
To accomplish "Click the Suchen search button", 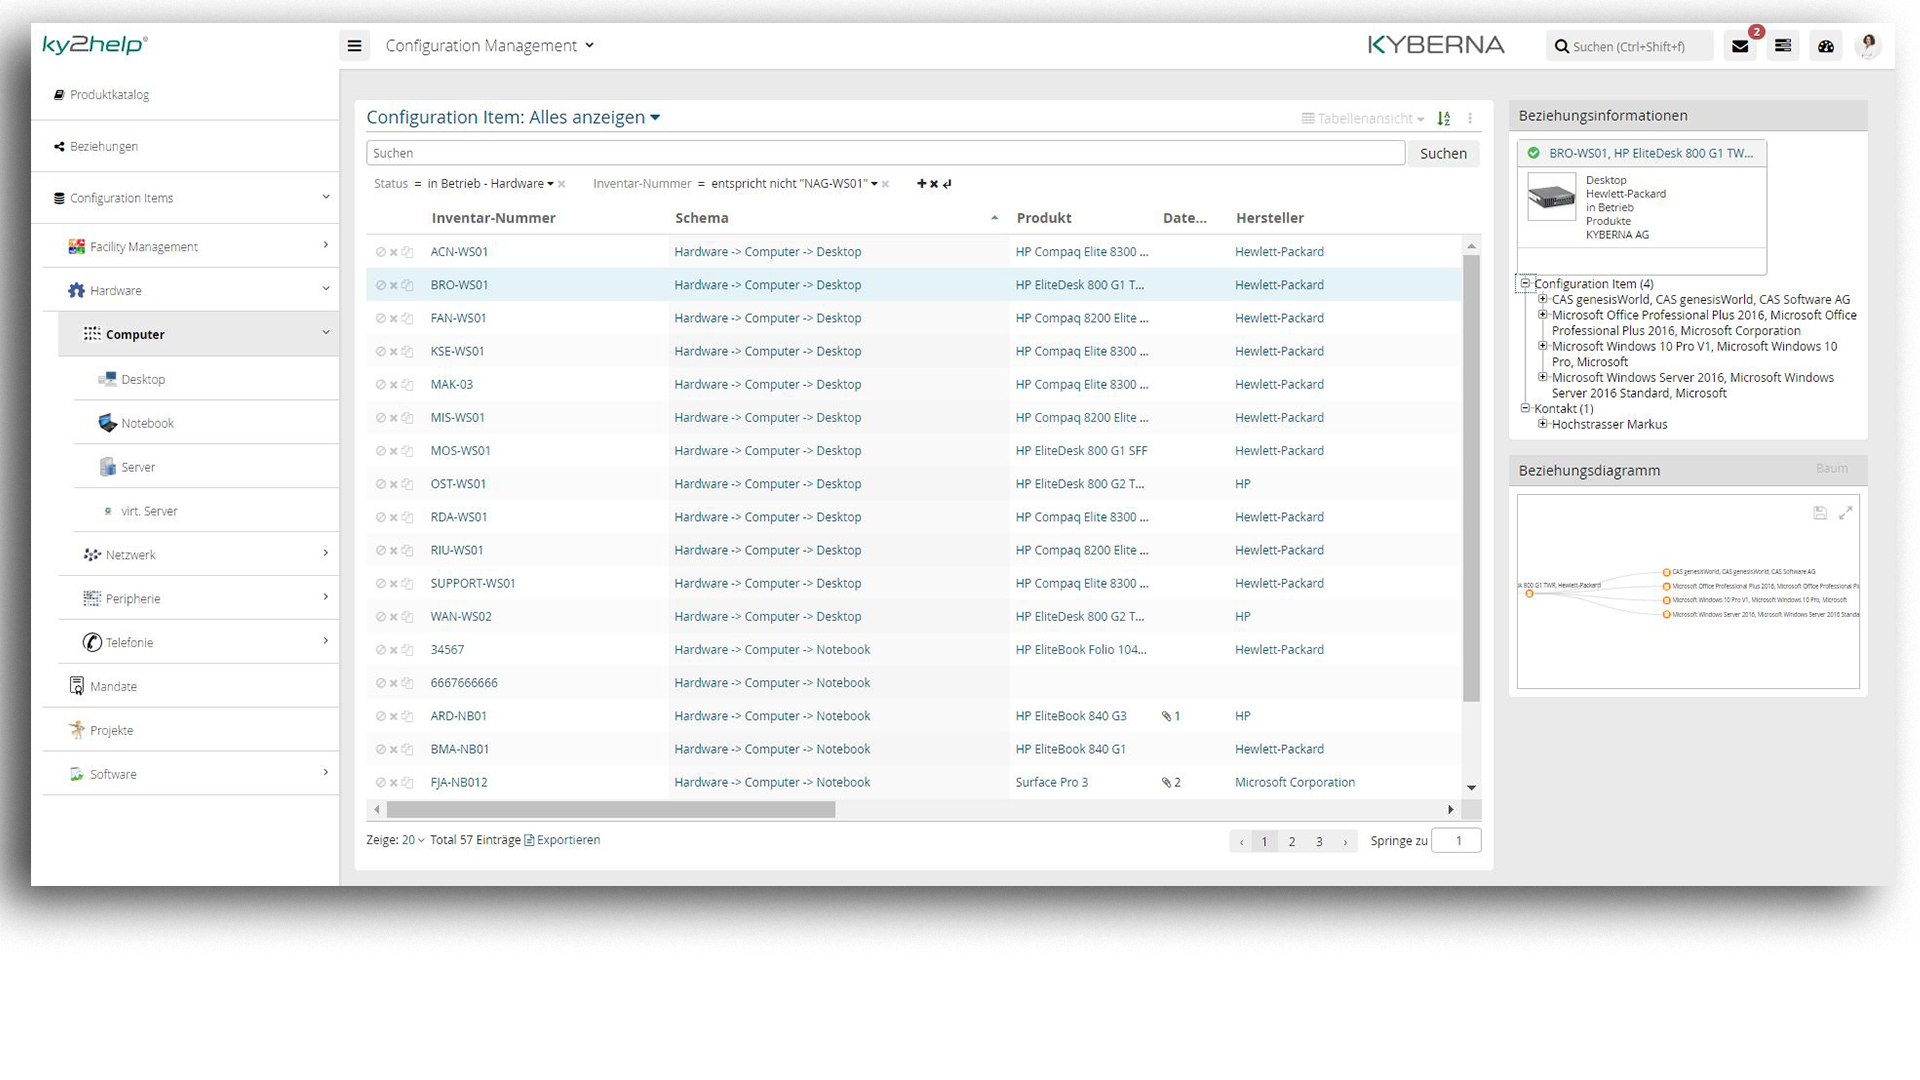I will click(1443, 153).
